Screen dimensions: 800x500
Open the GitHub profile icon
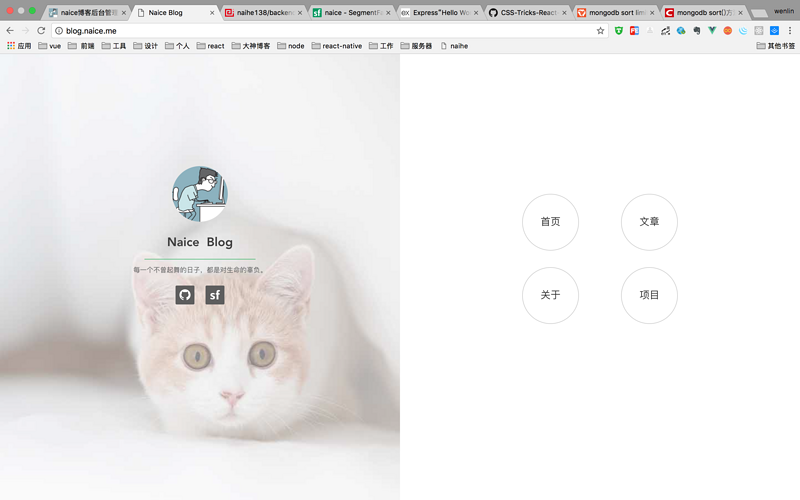coord(185,295)
